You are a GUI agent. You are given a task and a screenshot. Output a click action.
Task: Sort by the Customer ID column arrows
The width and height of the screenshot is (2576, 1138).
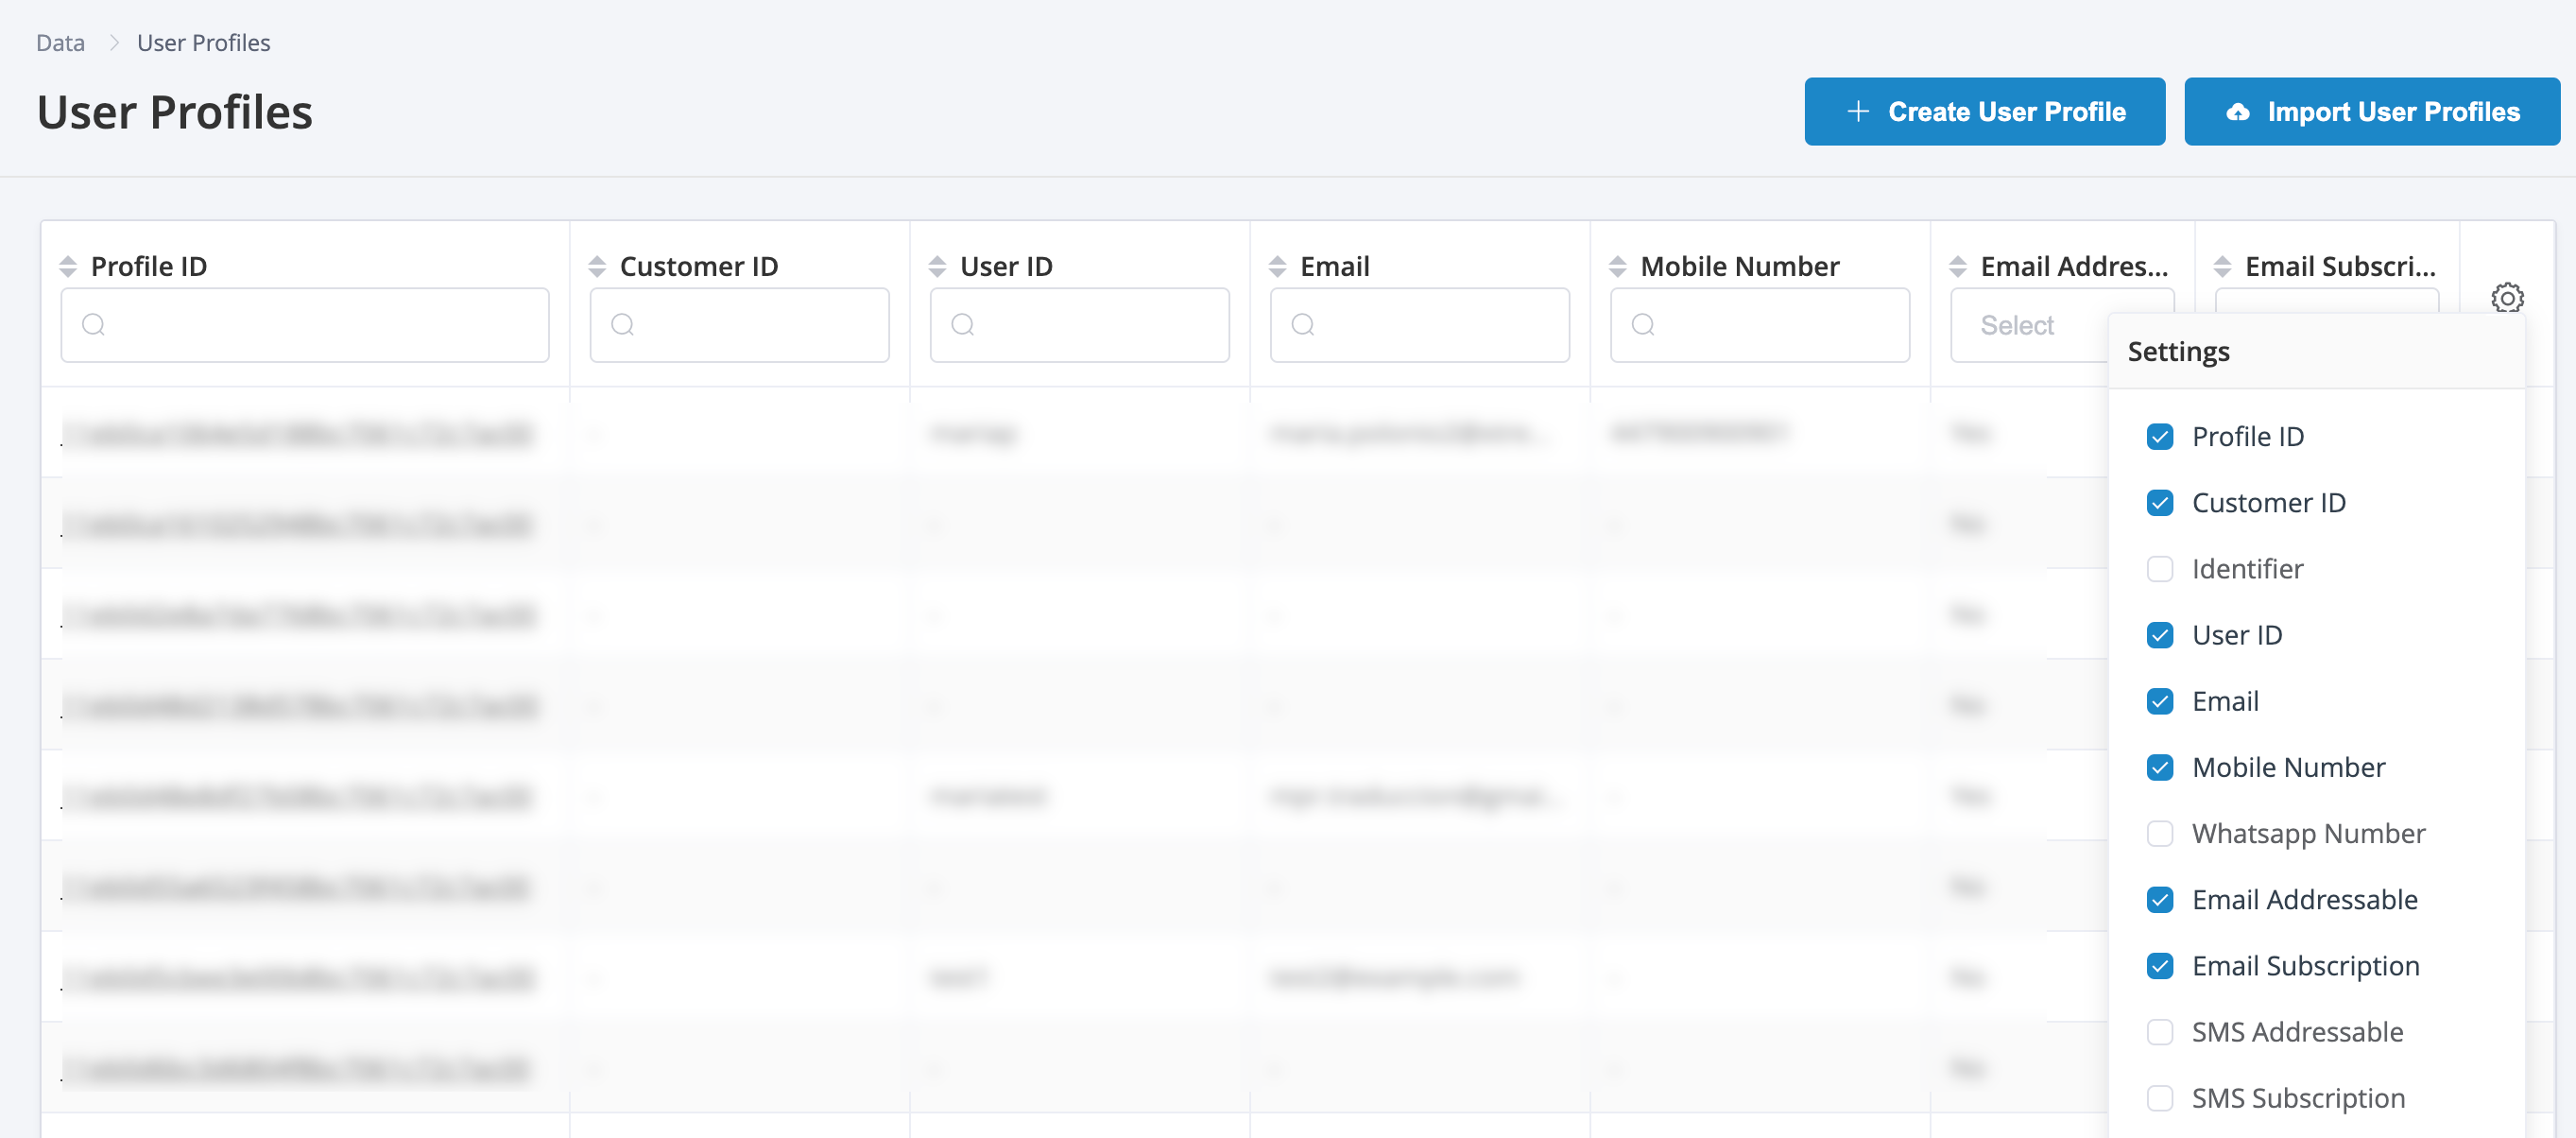[x=597, y=266]
